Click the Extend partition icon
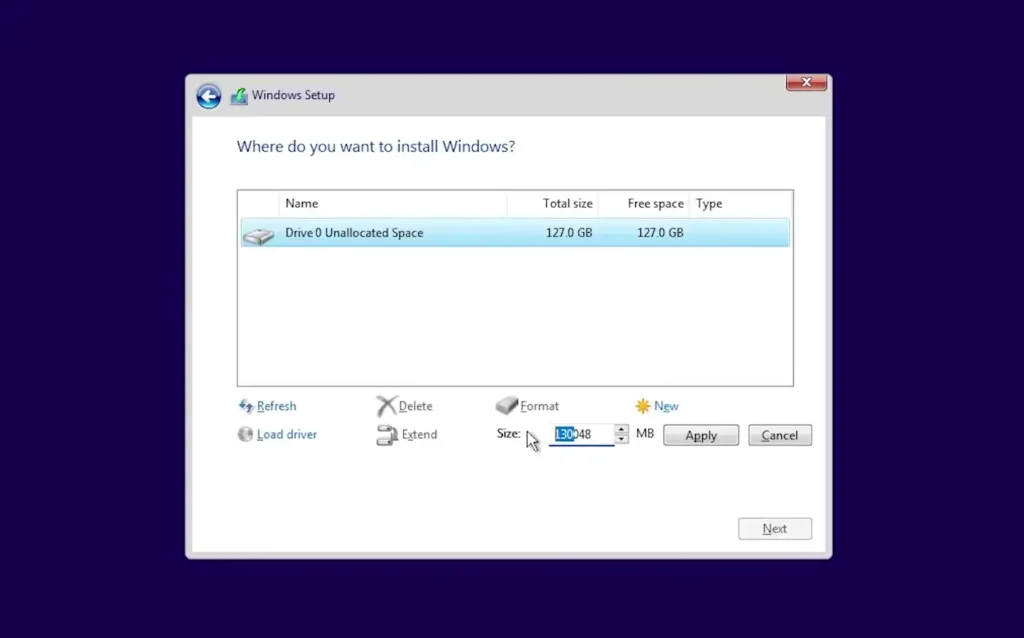 pyautogui.click(x=385, y=434)
